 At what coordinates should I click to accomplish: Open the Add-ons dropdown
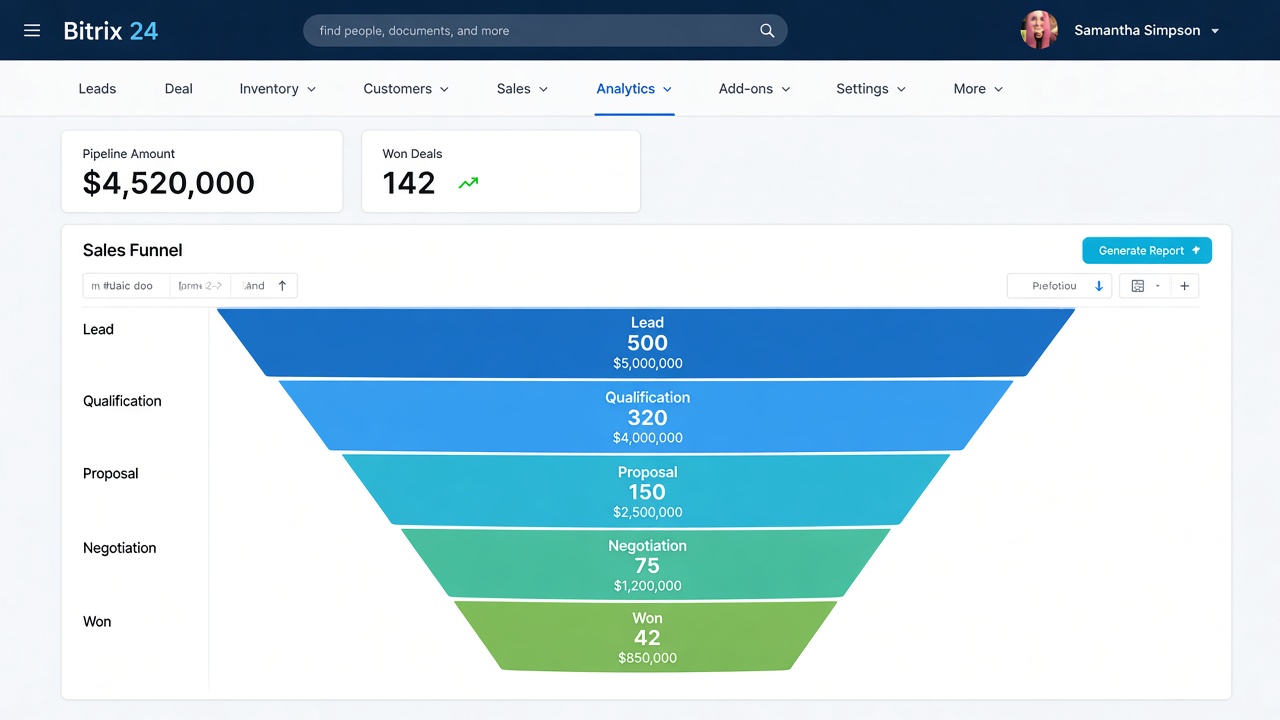tap(785, 89)
